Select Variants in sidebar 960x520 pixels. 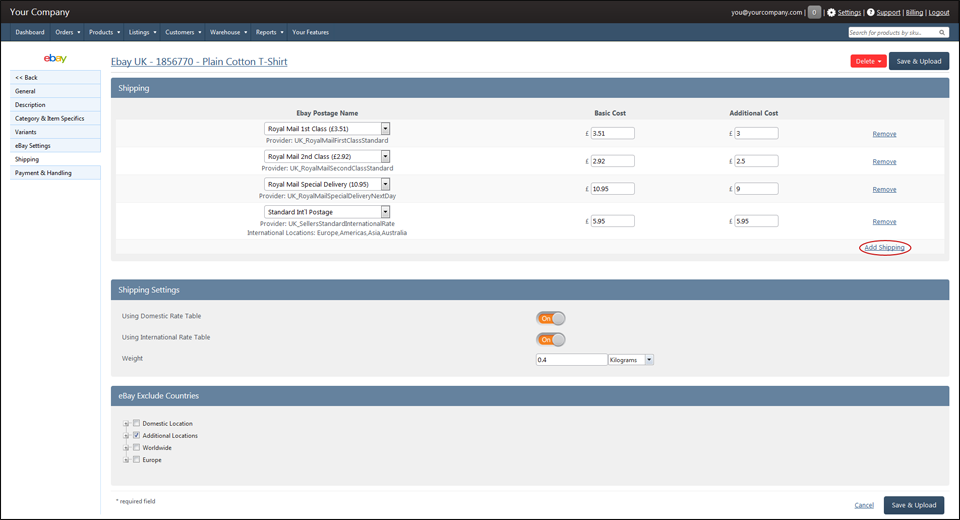coord(55,132)
